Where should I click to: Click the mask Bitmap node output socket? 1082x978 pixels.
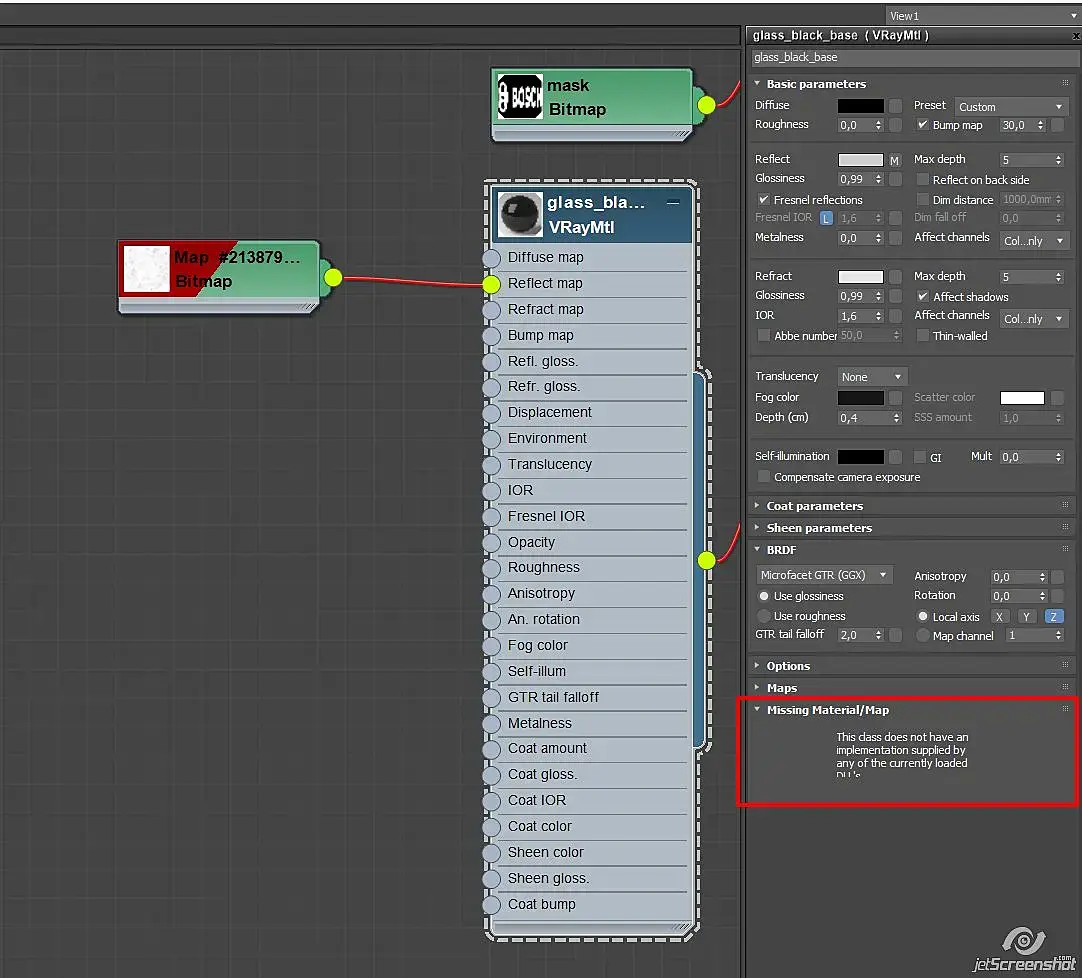click(706, 105)
